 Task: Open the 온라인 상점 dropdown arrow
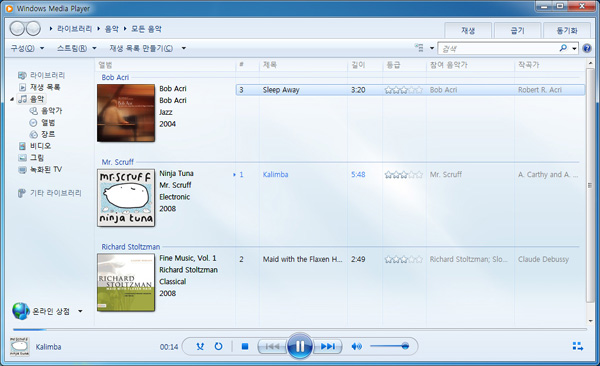click(80, 311)
